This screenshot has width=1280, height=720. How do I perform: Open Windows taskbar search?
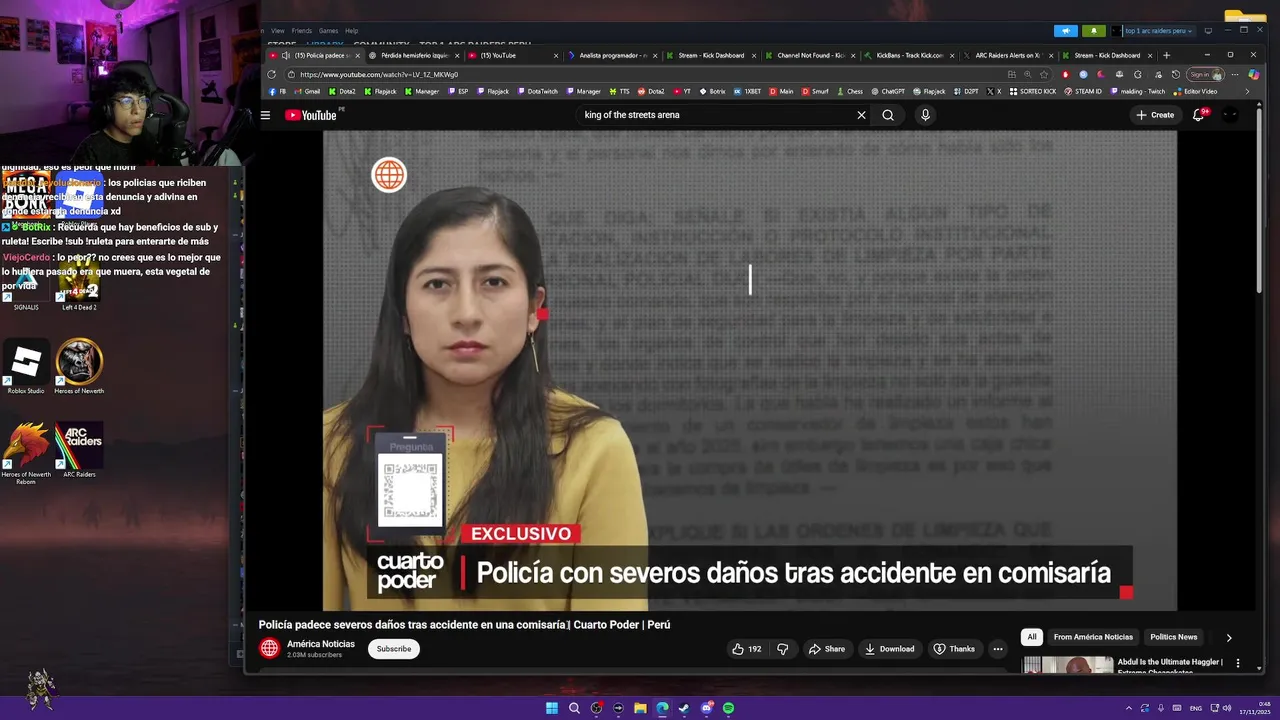click(x=574, y=708)
